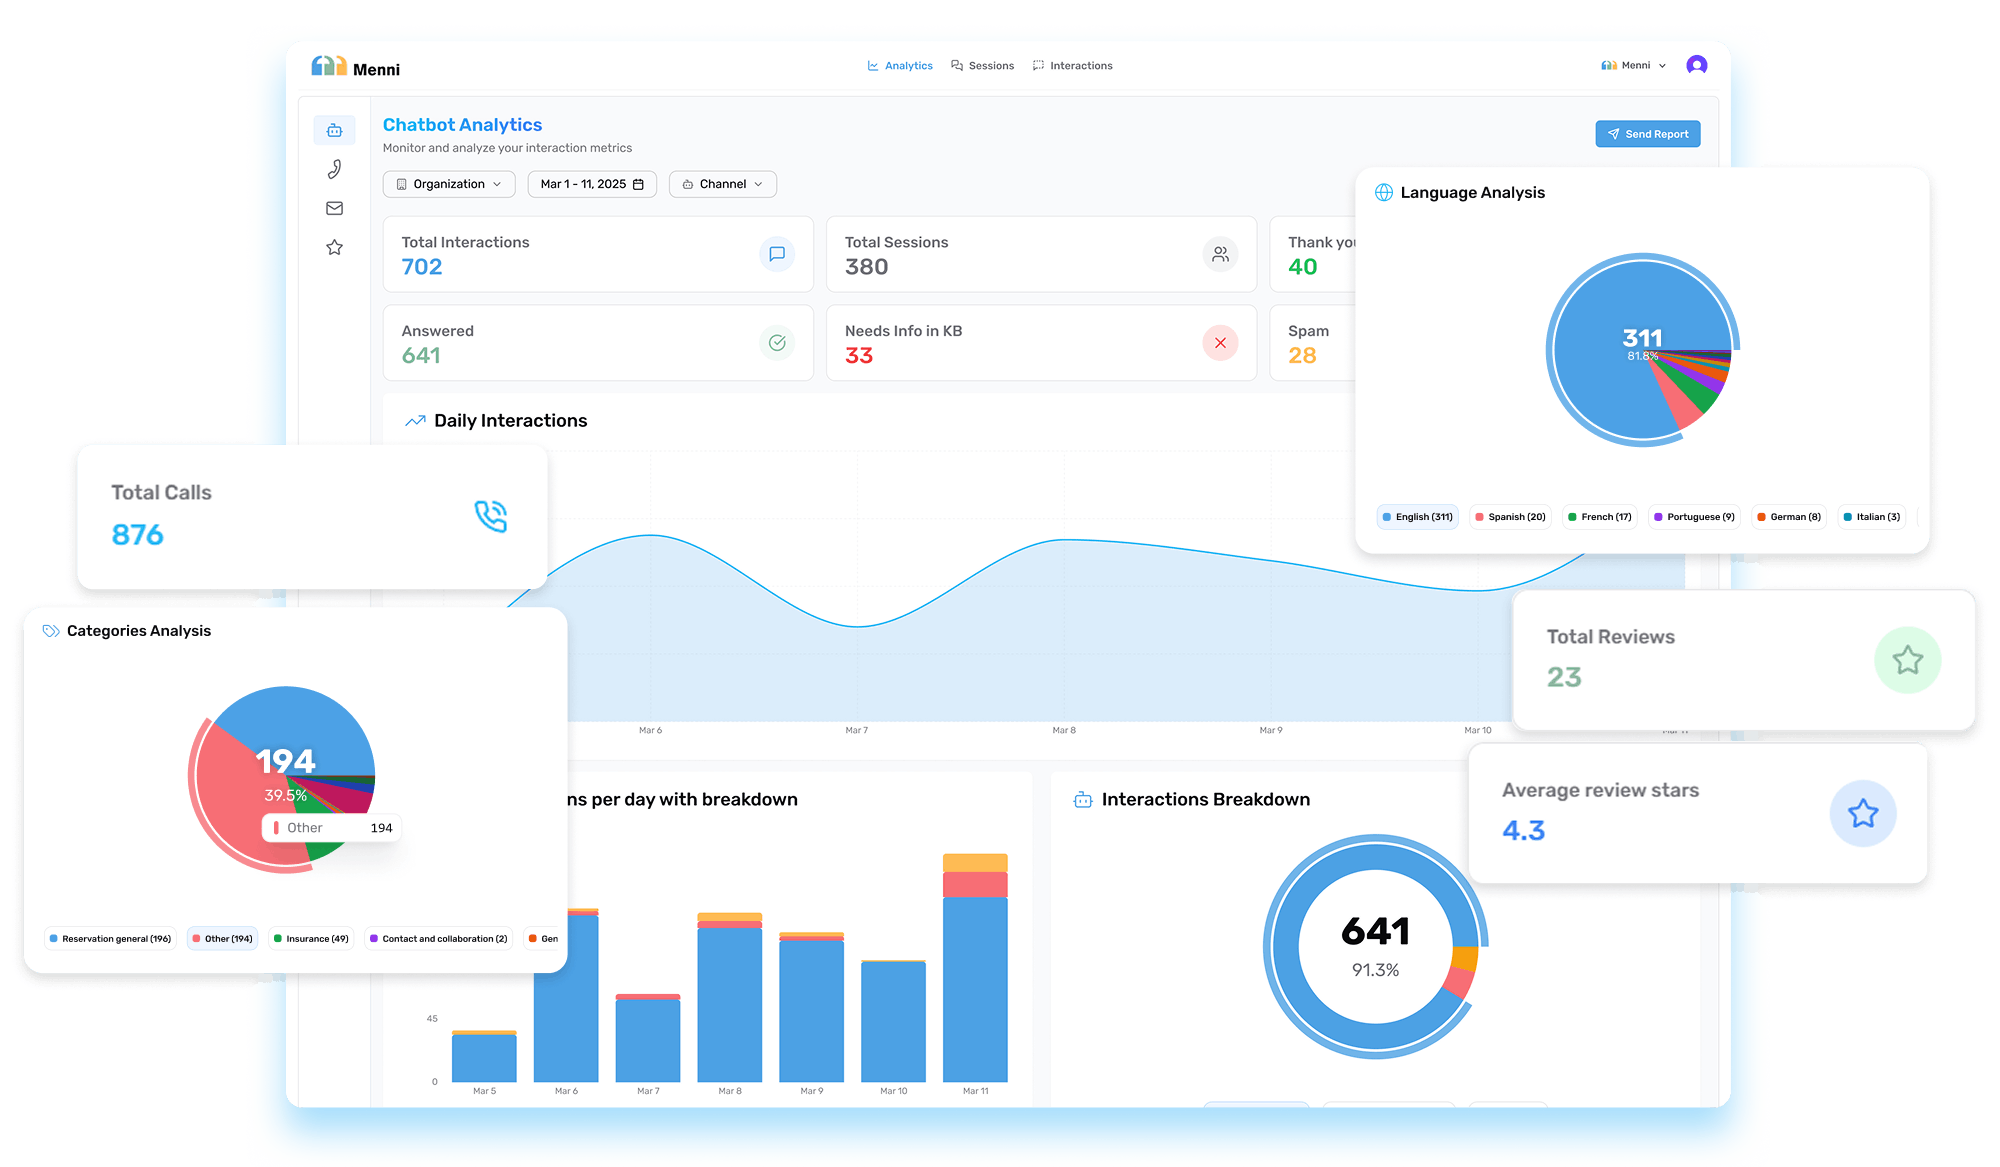
Task: Click the Total Calls phone icon
Action: (x=490, y=516)
